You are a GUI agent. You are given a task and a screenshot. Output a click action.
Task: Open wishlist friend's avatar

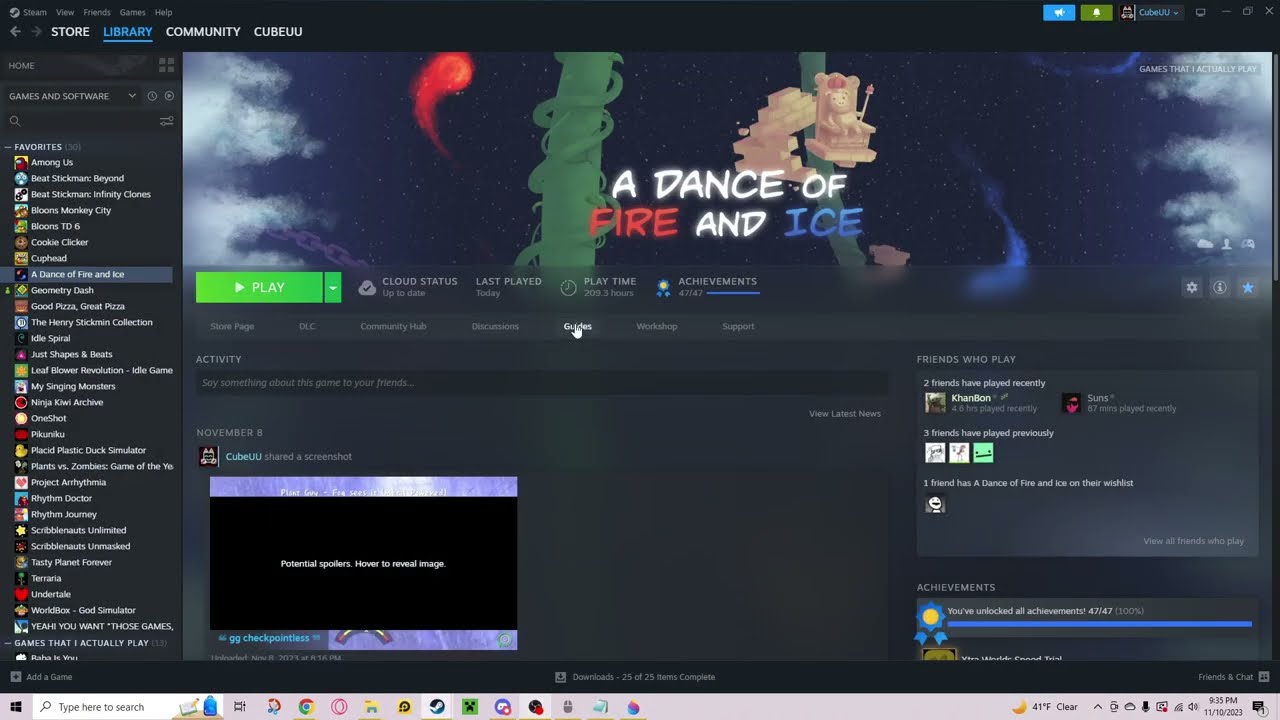[x=935, y=504]
